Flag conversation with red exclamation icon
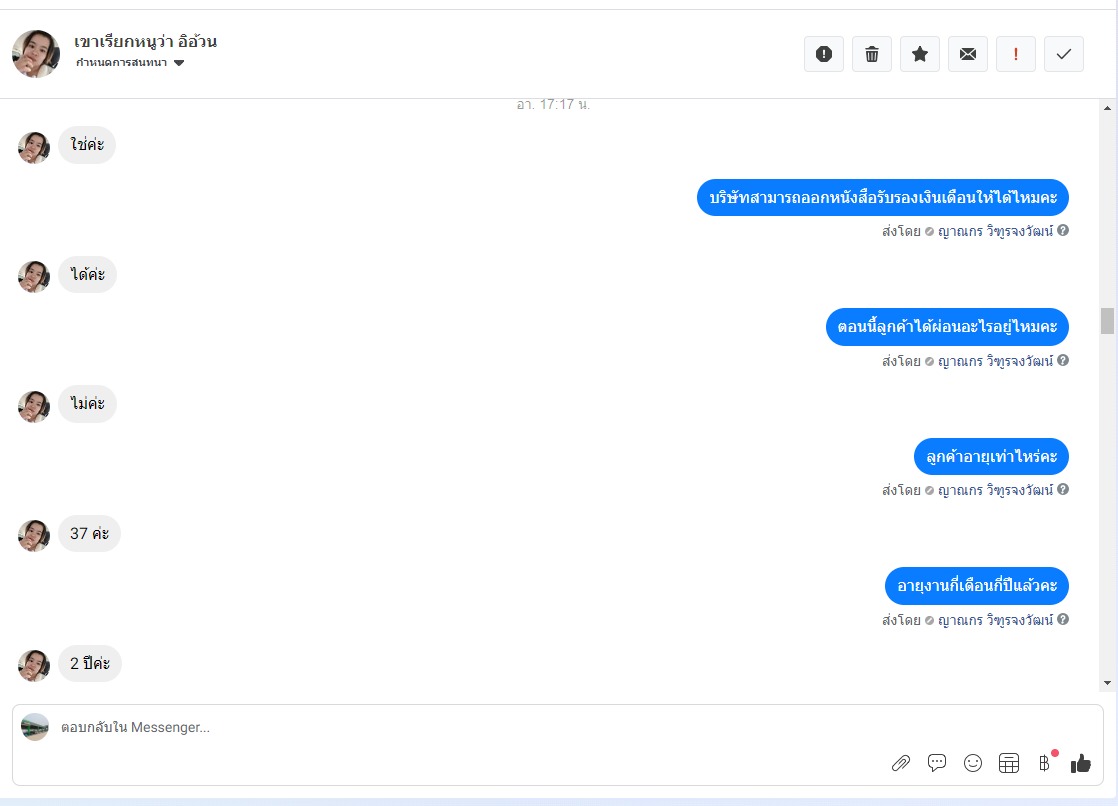 [1015, 54]
